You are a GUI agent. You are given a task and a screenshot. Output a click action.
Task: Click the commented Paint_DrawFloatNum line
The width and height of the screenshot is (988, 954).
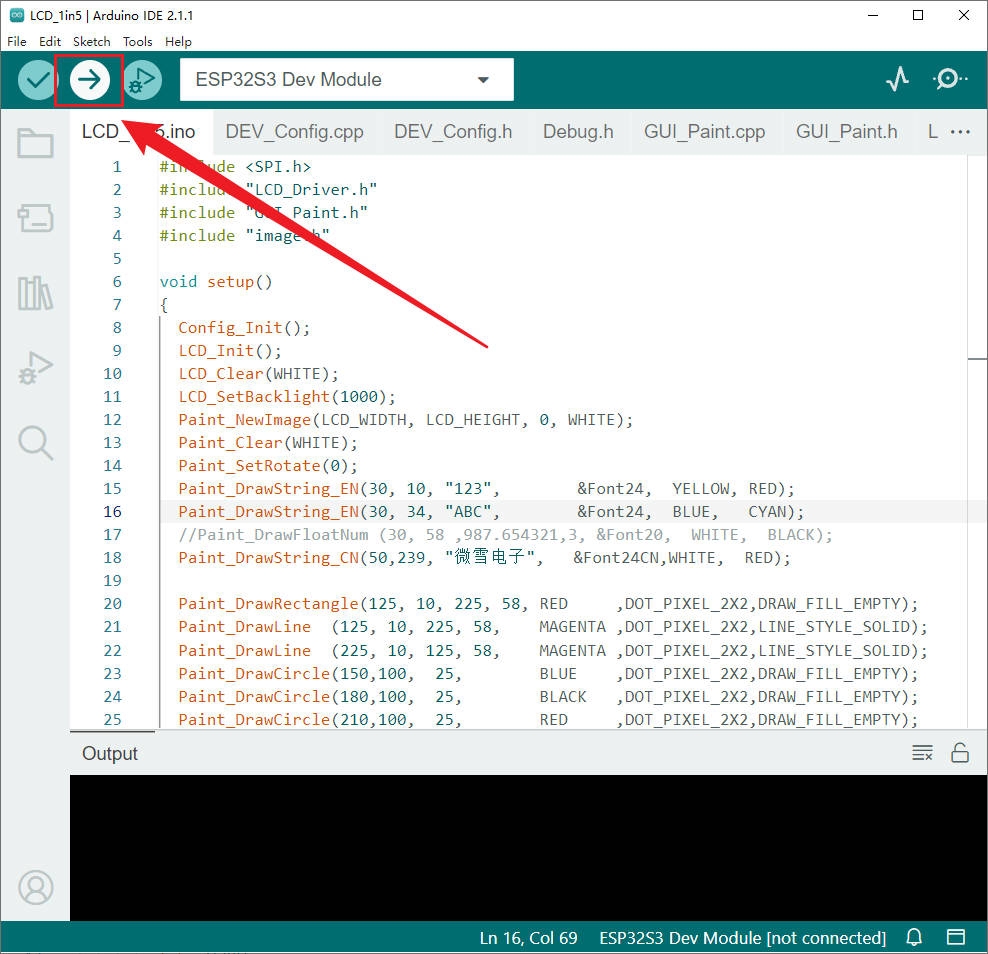coord(505,534)
